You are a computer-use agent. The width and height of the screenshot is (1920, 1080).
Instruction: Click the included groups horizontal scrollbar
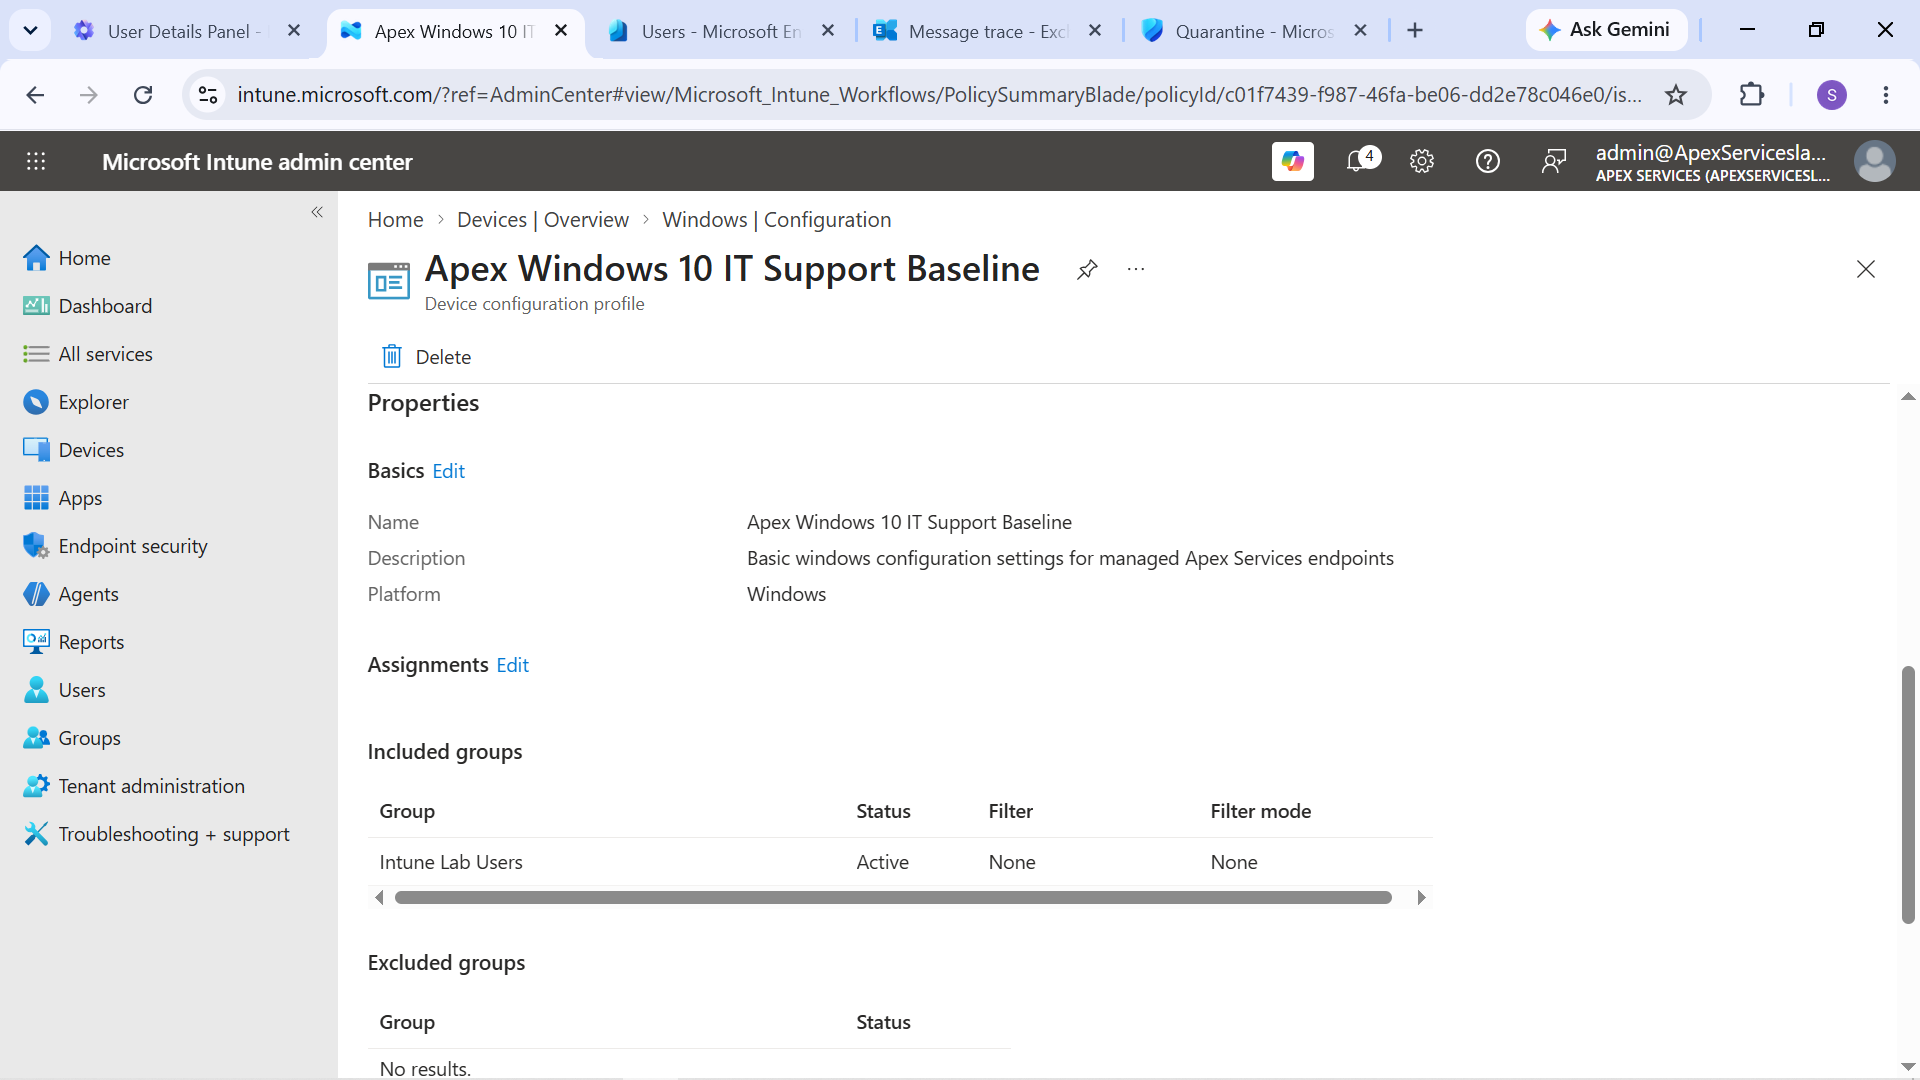tap(893, 898)
